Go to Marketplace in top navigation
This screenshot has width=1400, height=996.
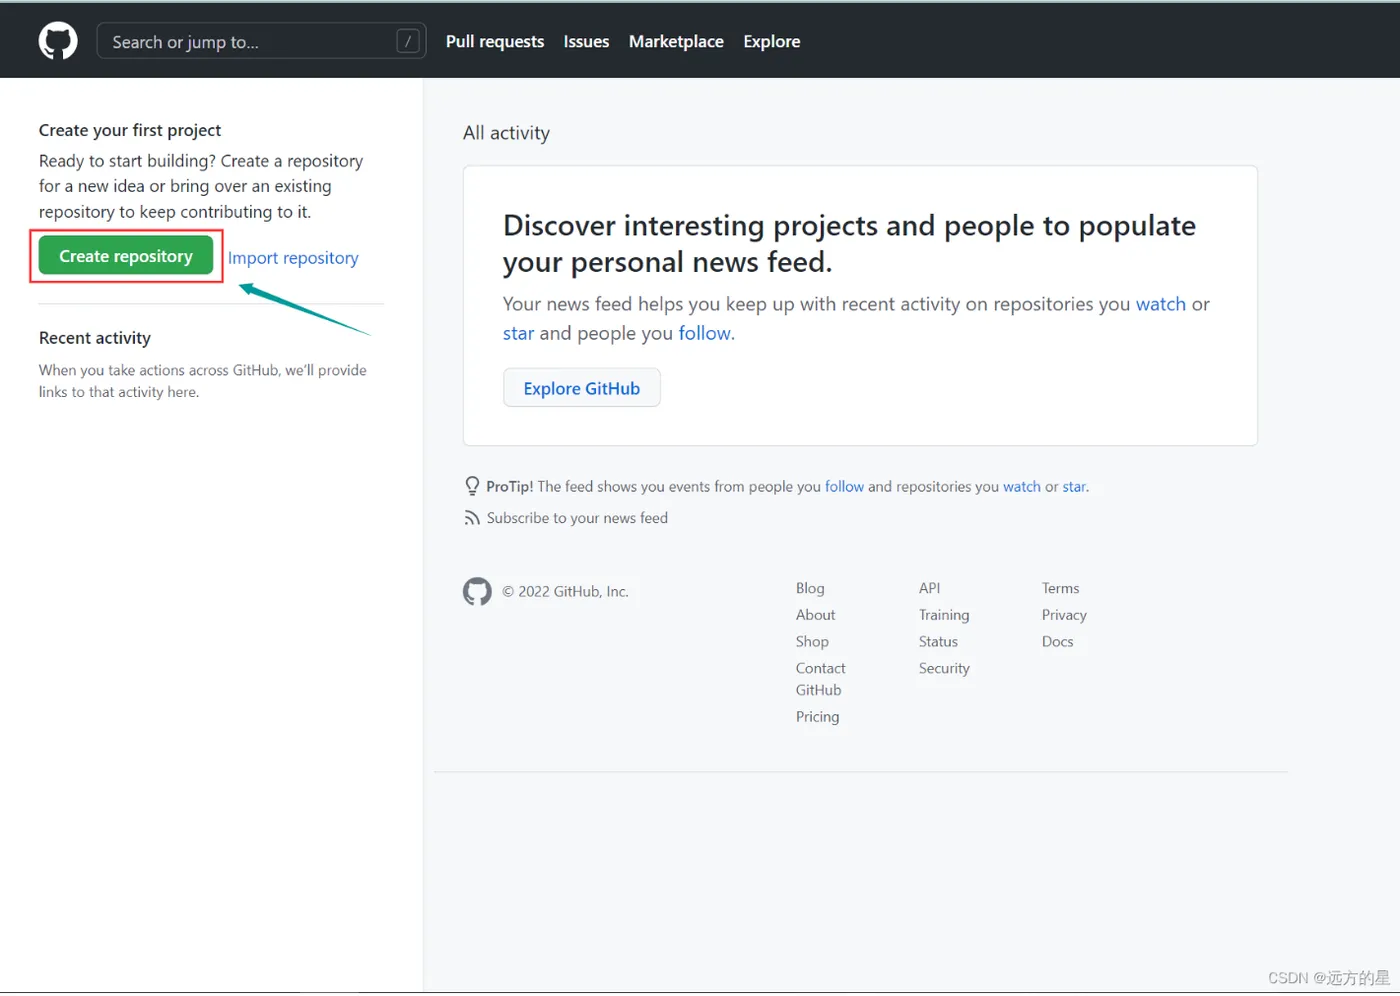tap(676, 41)
